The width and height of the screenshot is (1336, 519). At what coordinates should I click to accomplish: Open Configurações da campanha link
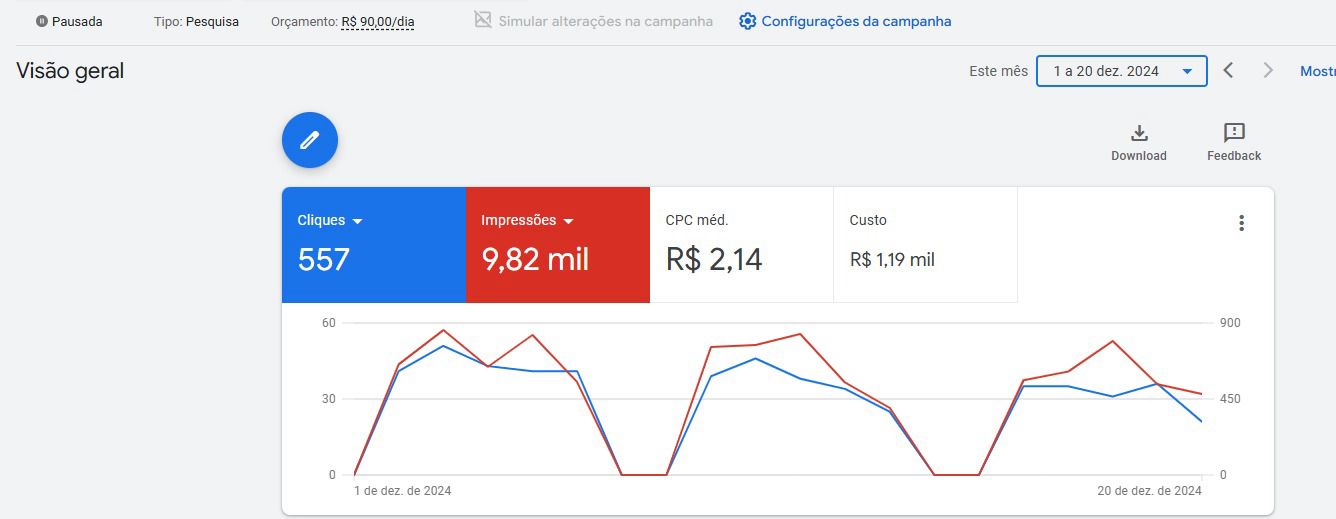coord(856,21)
